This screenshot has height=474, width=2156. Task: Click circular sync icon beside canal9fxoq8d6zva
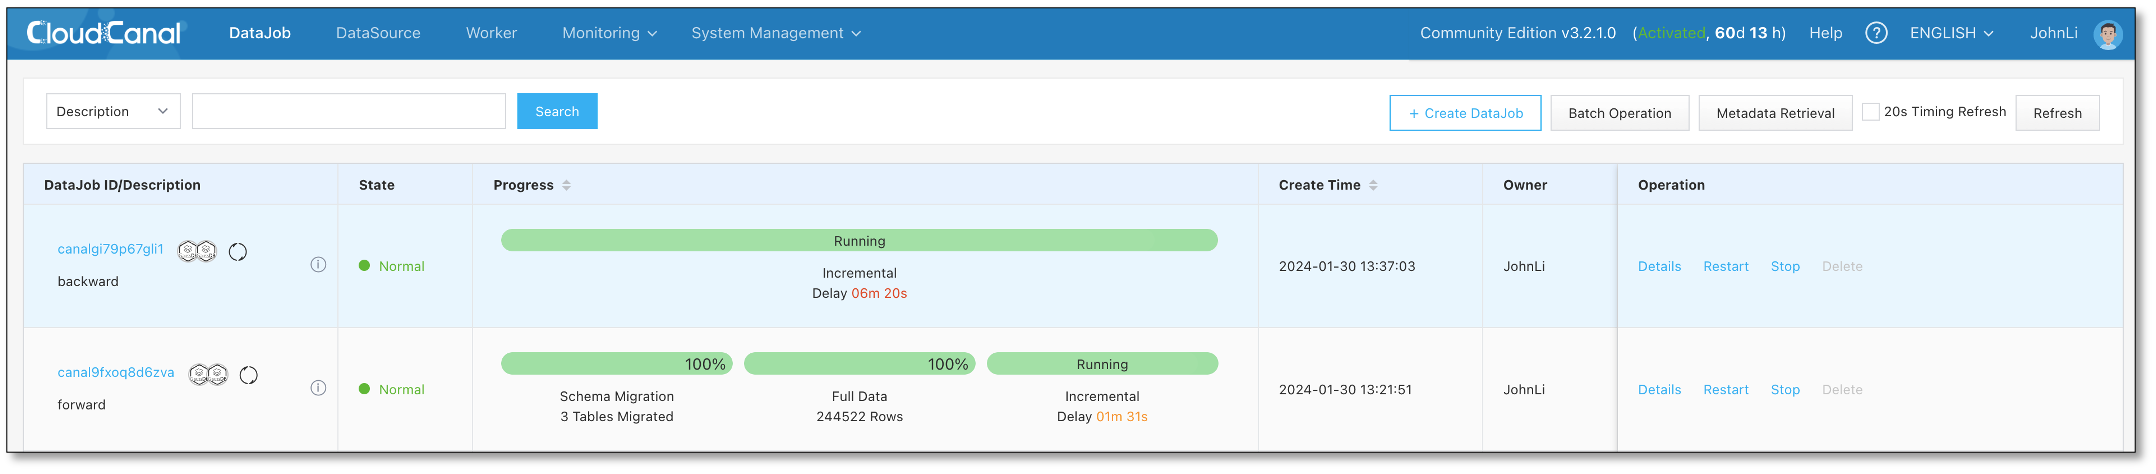(249, 375)
